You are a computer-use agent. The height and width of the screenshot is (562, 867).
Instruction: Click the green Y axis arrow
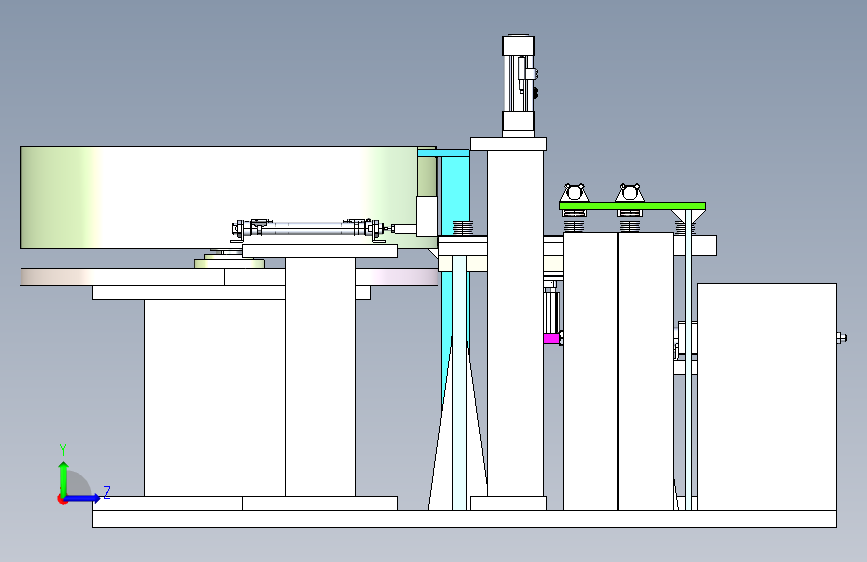click(x=64, y=479)
